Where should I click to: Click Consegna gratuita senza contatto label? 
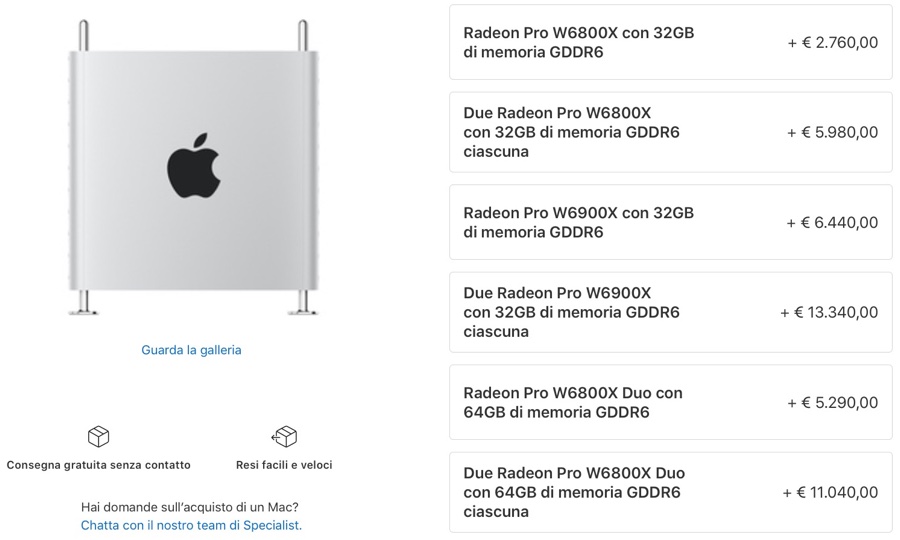(x=99, y=465)
